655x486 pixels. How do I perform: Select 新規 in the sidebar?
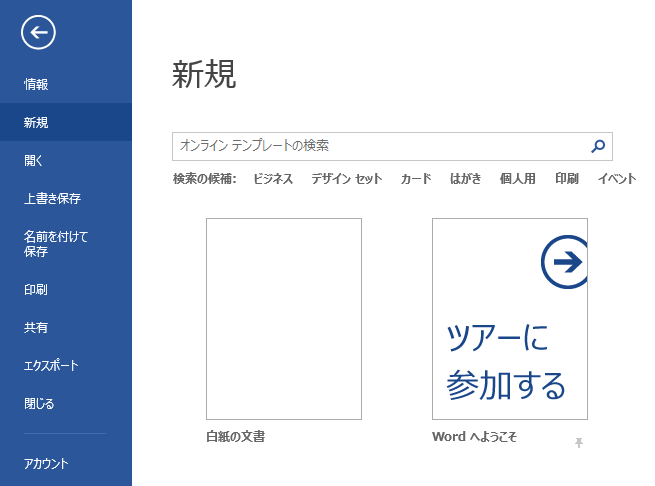coord(37,123)
